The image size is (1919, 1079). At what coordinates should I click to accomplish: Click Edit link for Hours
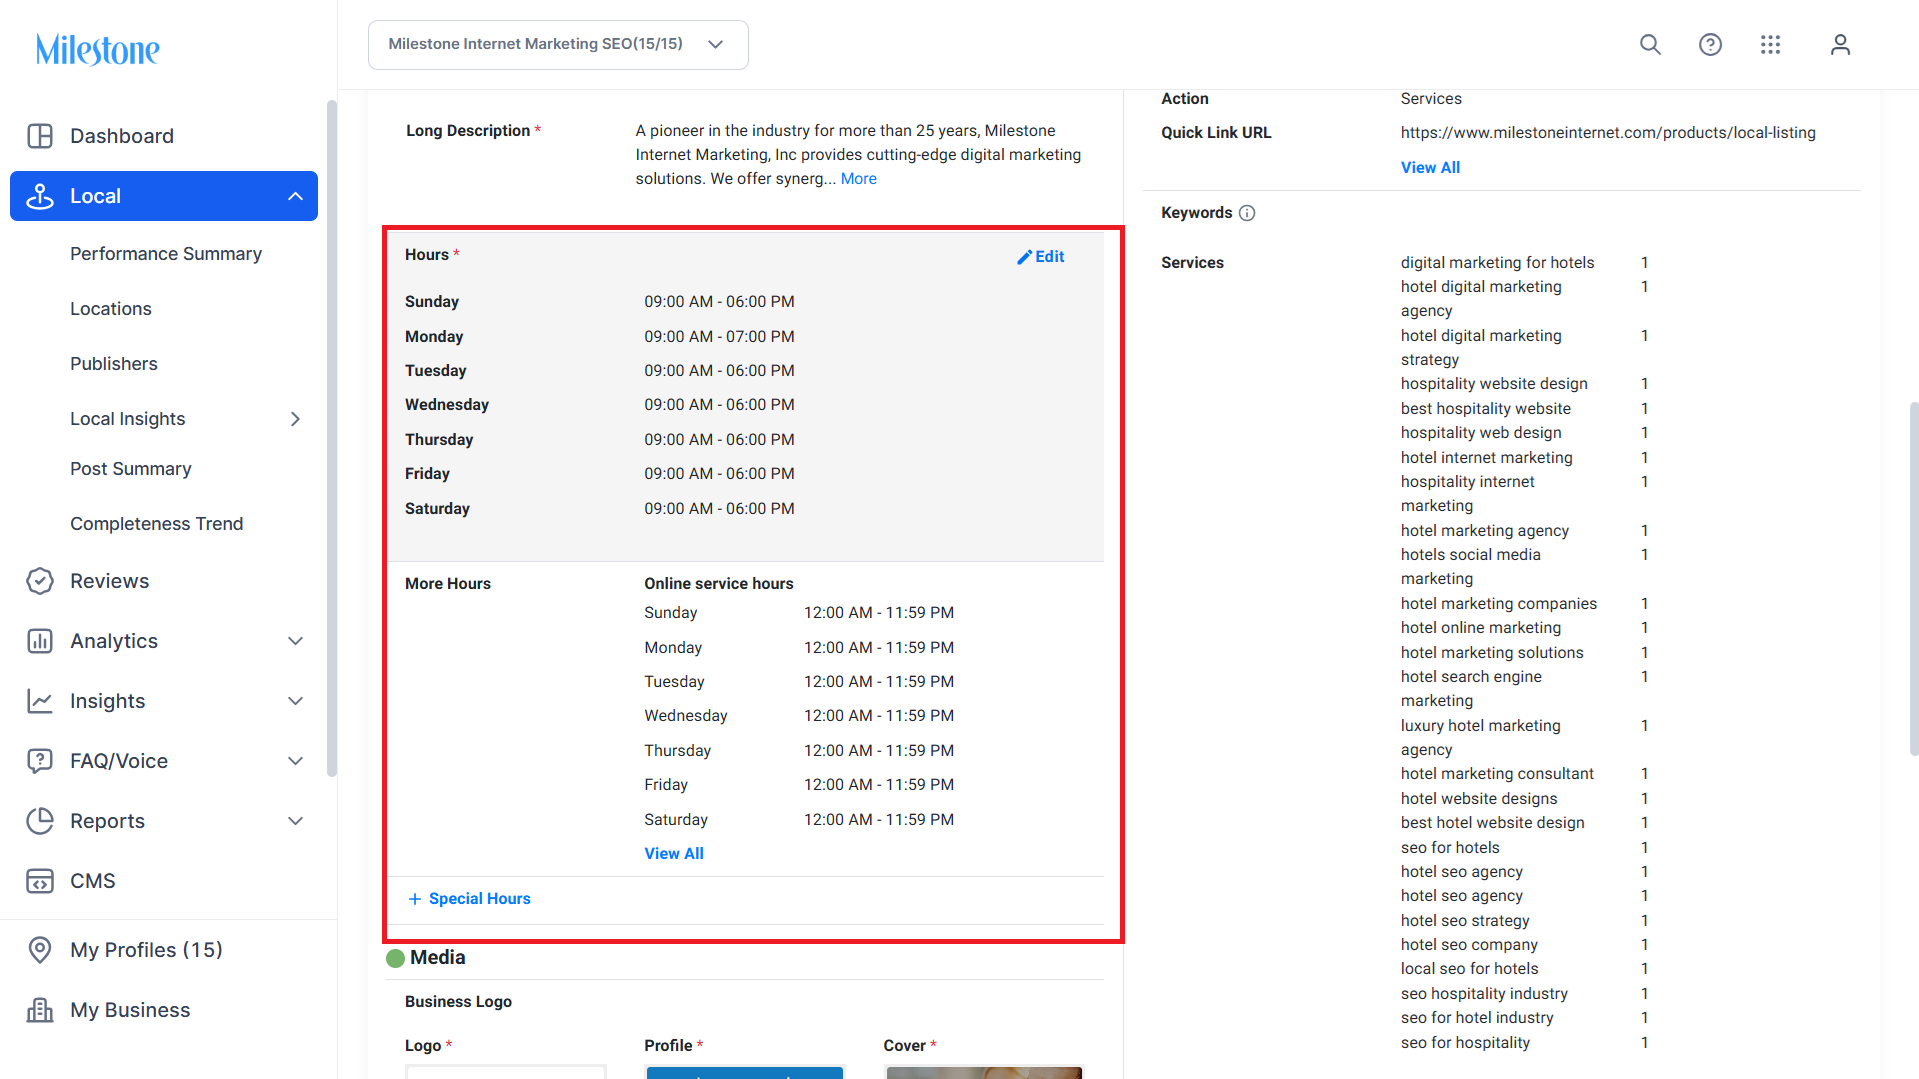(1050, 257)
